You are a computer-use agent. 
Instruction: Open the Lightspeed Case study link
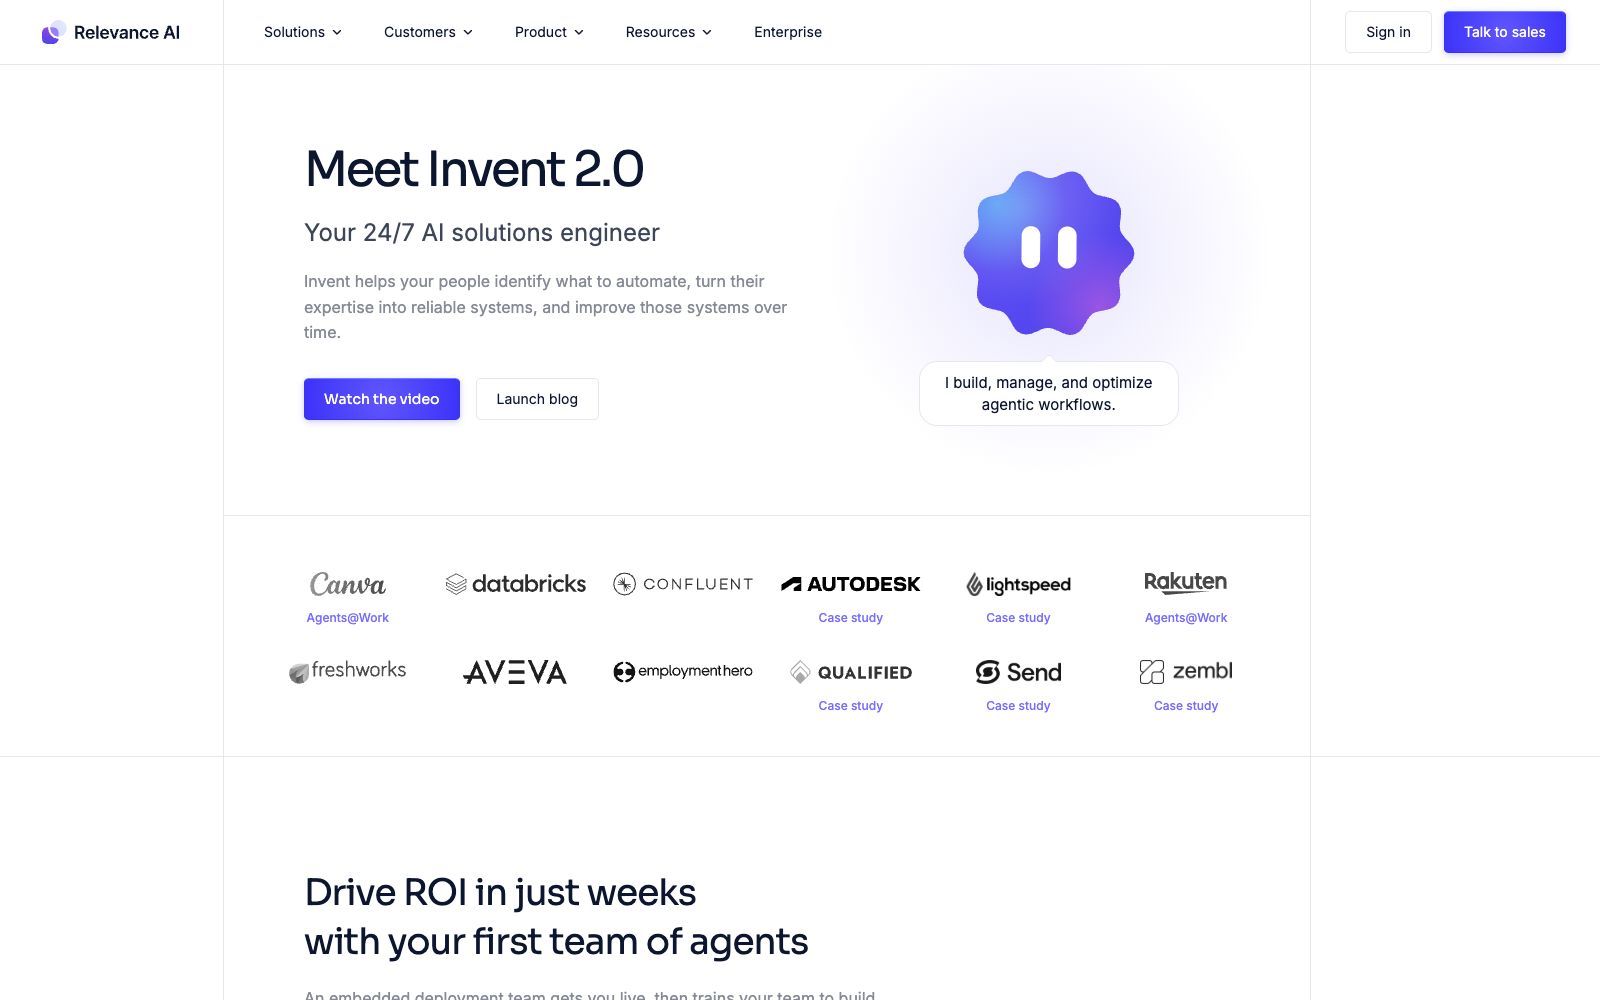(1018, 618)
